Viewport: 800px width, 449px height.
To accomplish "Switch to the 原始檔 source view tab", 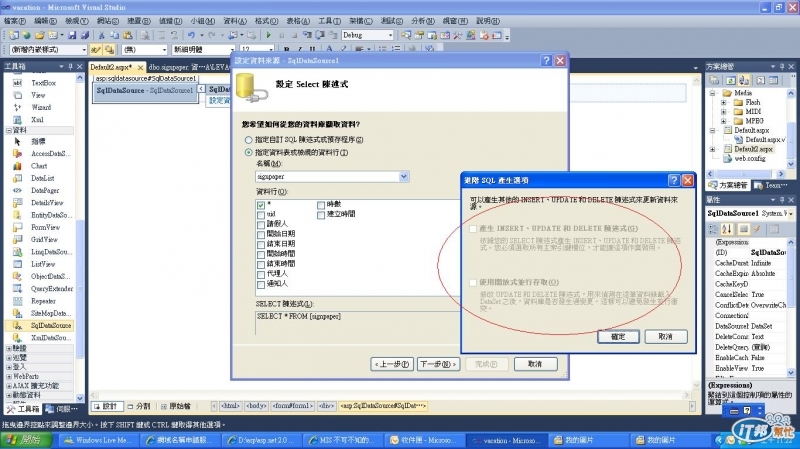I will (175, 406).
